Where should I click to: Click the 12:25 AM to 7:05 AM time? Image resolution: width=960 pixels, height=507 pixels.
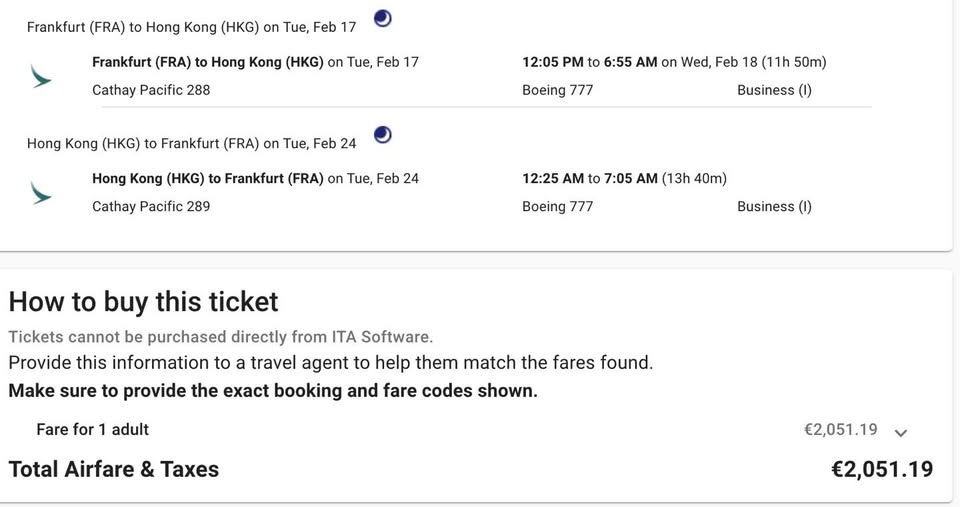590,179
